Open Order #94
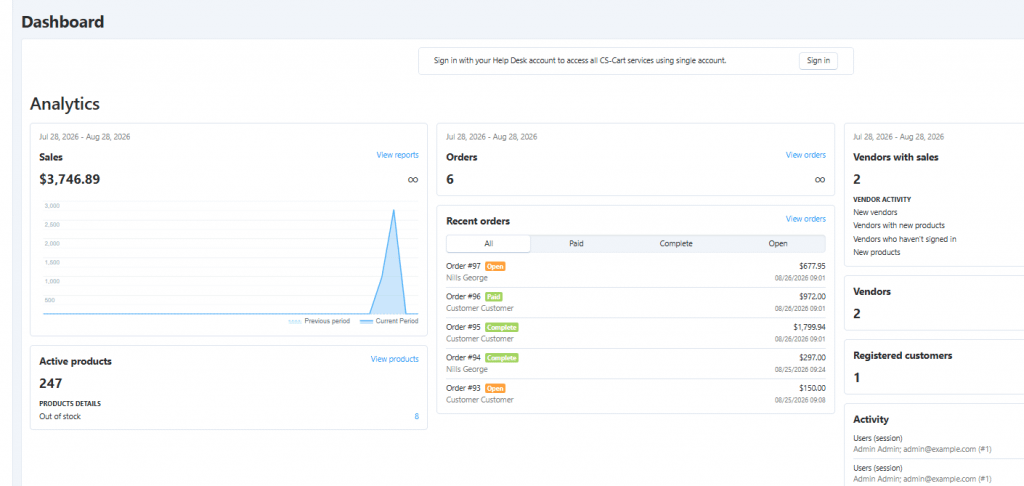This screenshot has height=486, width=1024. pyautogui.click(x=463, y=358)
